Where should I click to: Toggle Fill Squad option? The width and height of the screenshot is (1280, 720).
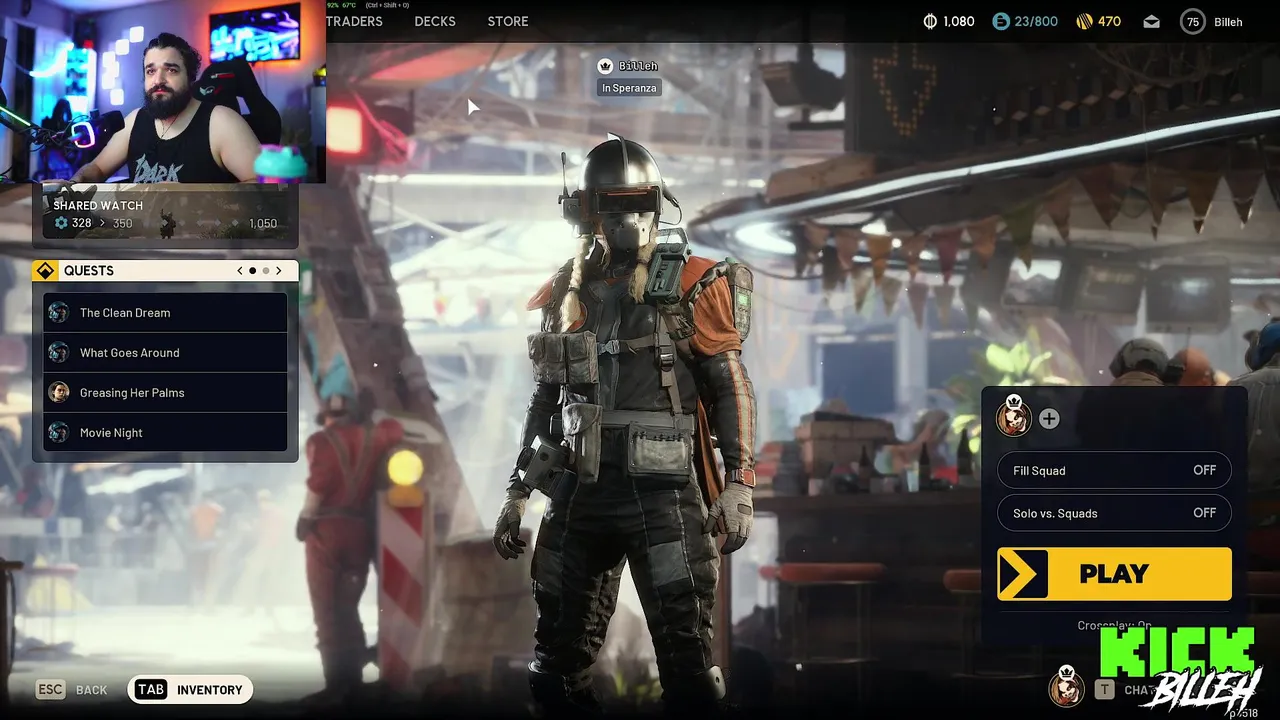(x=1114, y=471)
